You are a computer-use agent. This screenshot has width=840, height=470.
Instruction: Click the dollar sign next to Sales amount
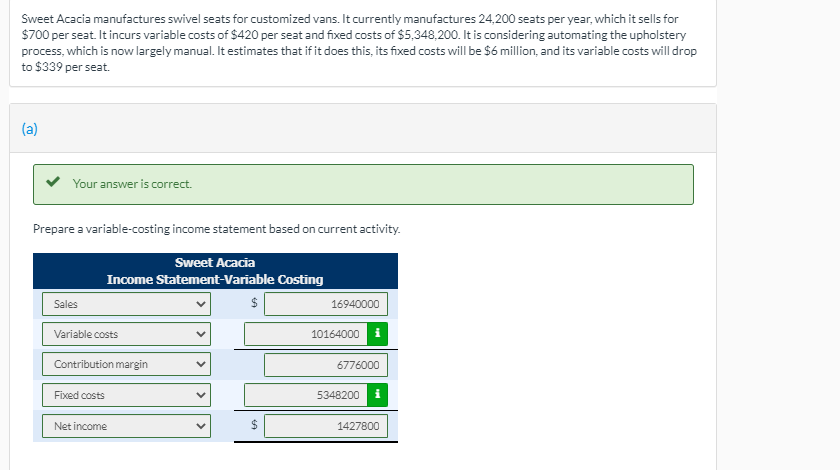pos(254,303)
